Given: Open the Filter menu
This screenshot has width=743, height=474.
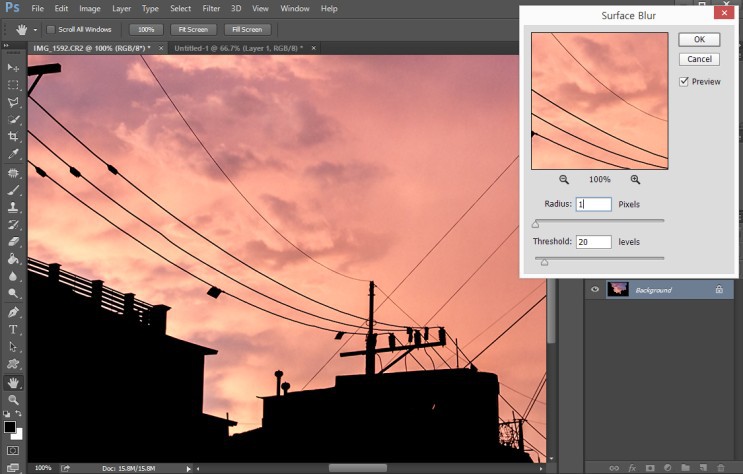Looking at the screenshot, I should pyautogui.click(x=211, y=8).
